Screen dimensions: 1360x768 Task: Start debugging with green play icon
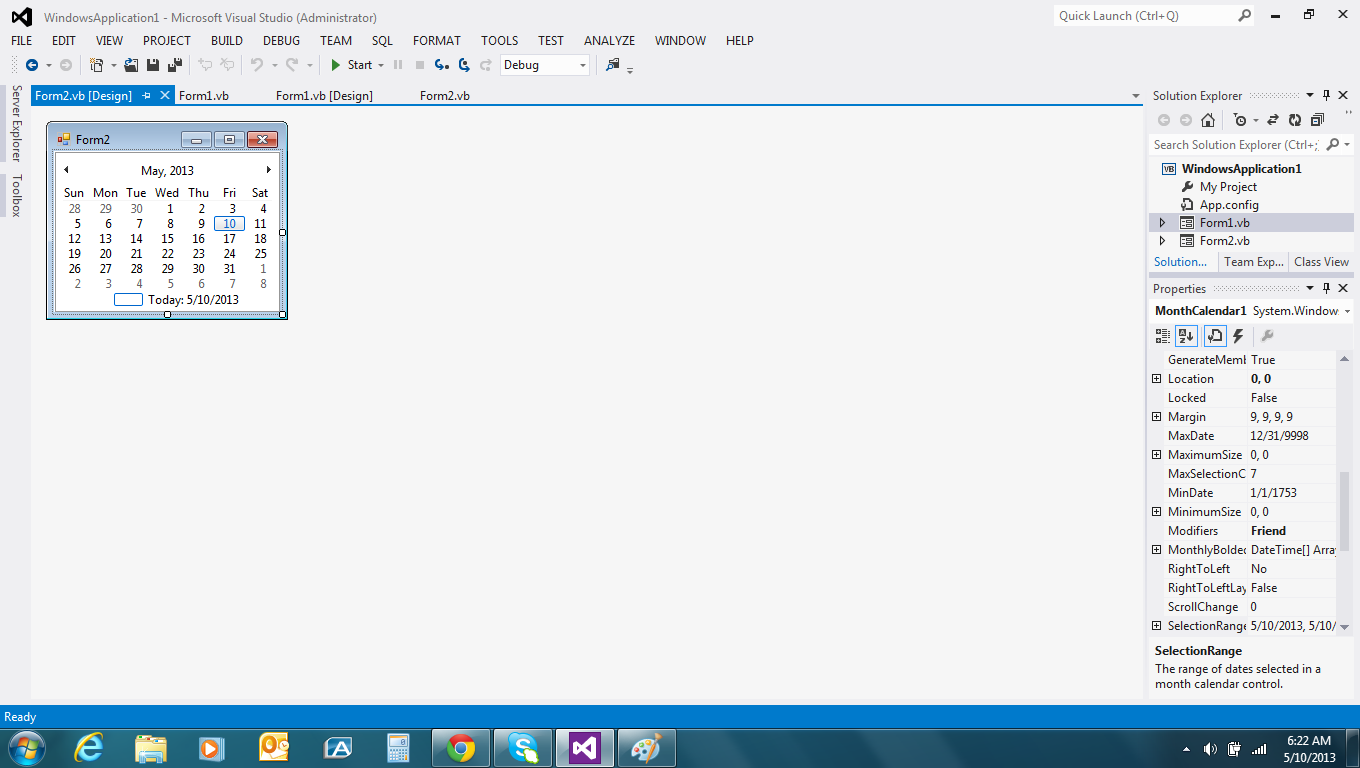(x=336, y=65)
